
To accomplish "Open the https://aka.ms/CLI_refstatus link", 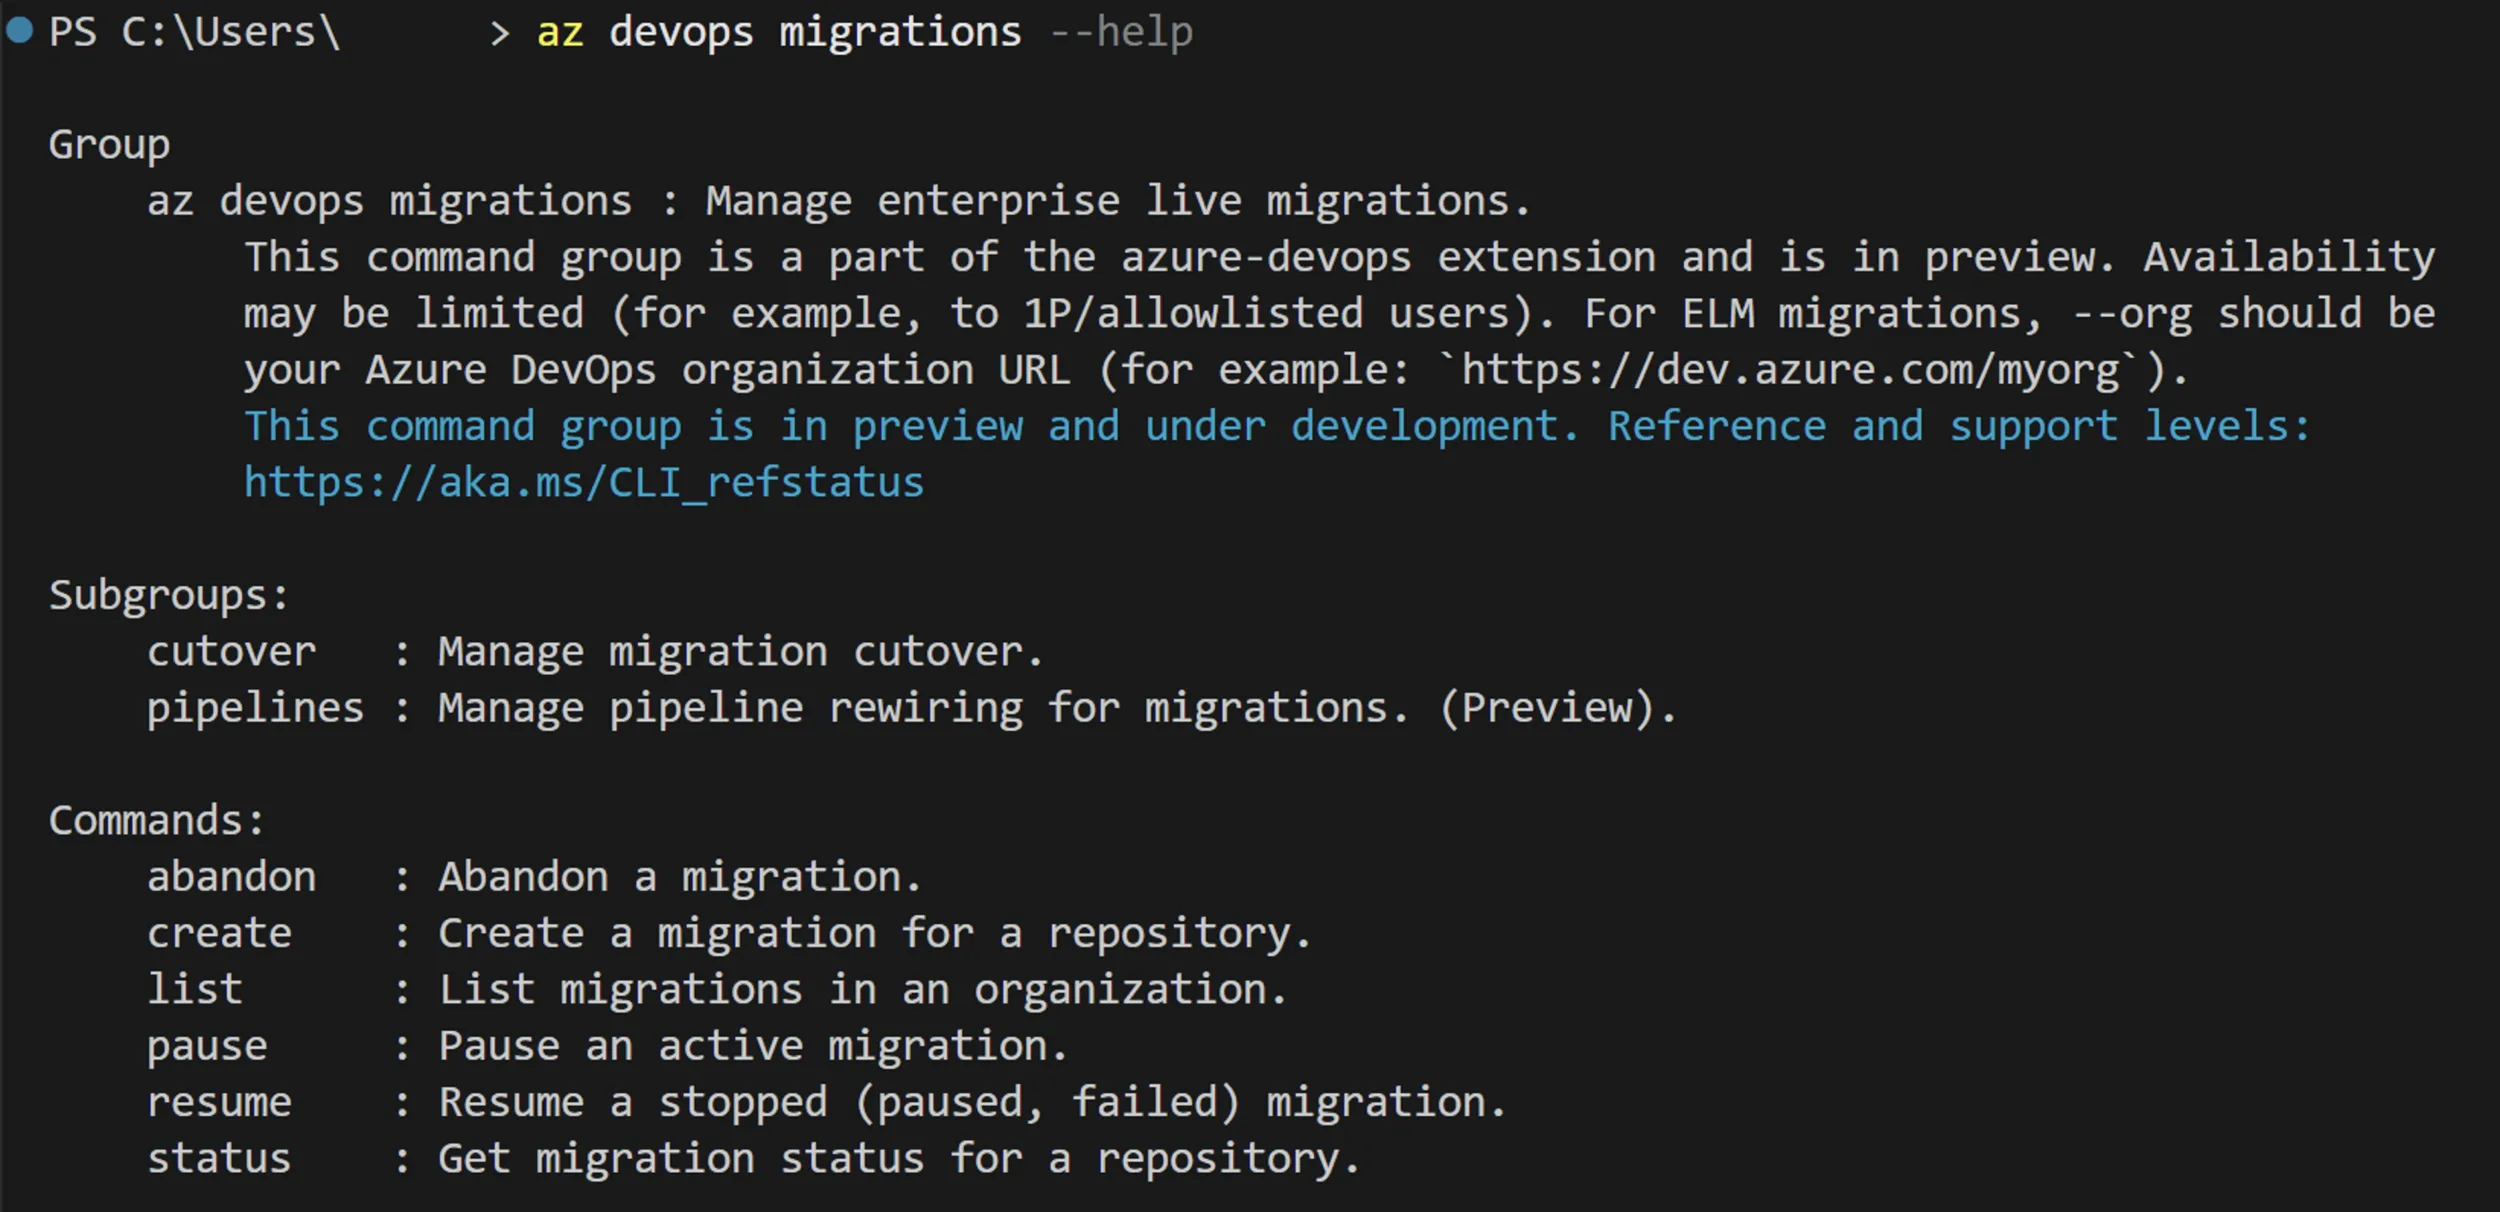I will pyautogui.click(x=584, y=483).
